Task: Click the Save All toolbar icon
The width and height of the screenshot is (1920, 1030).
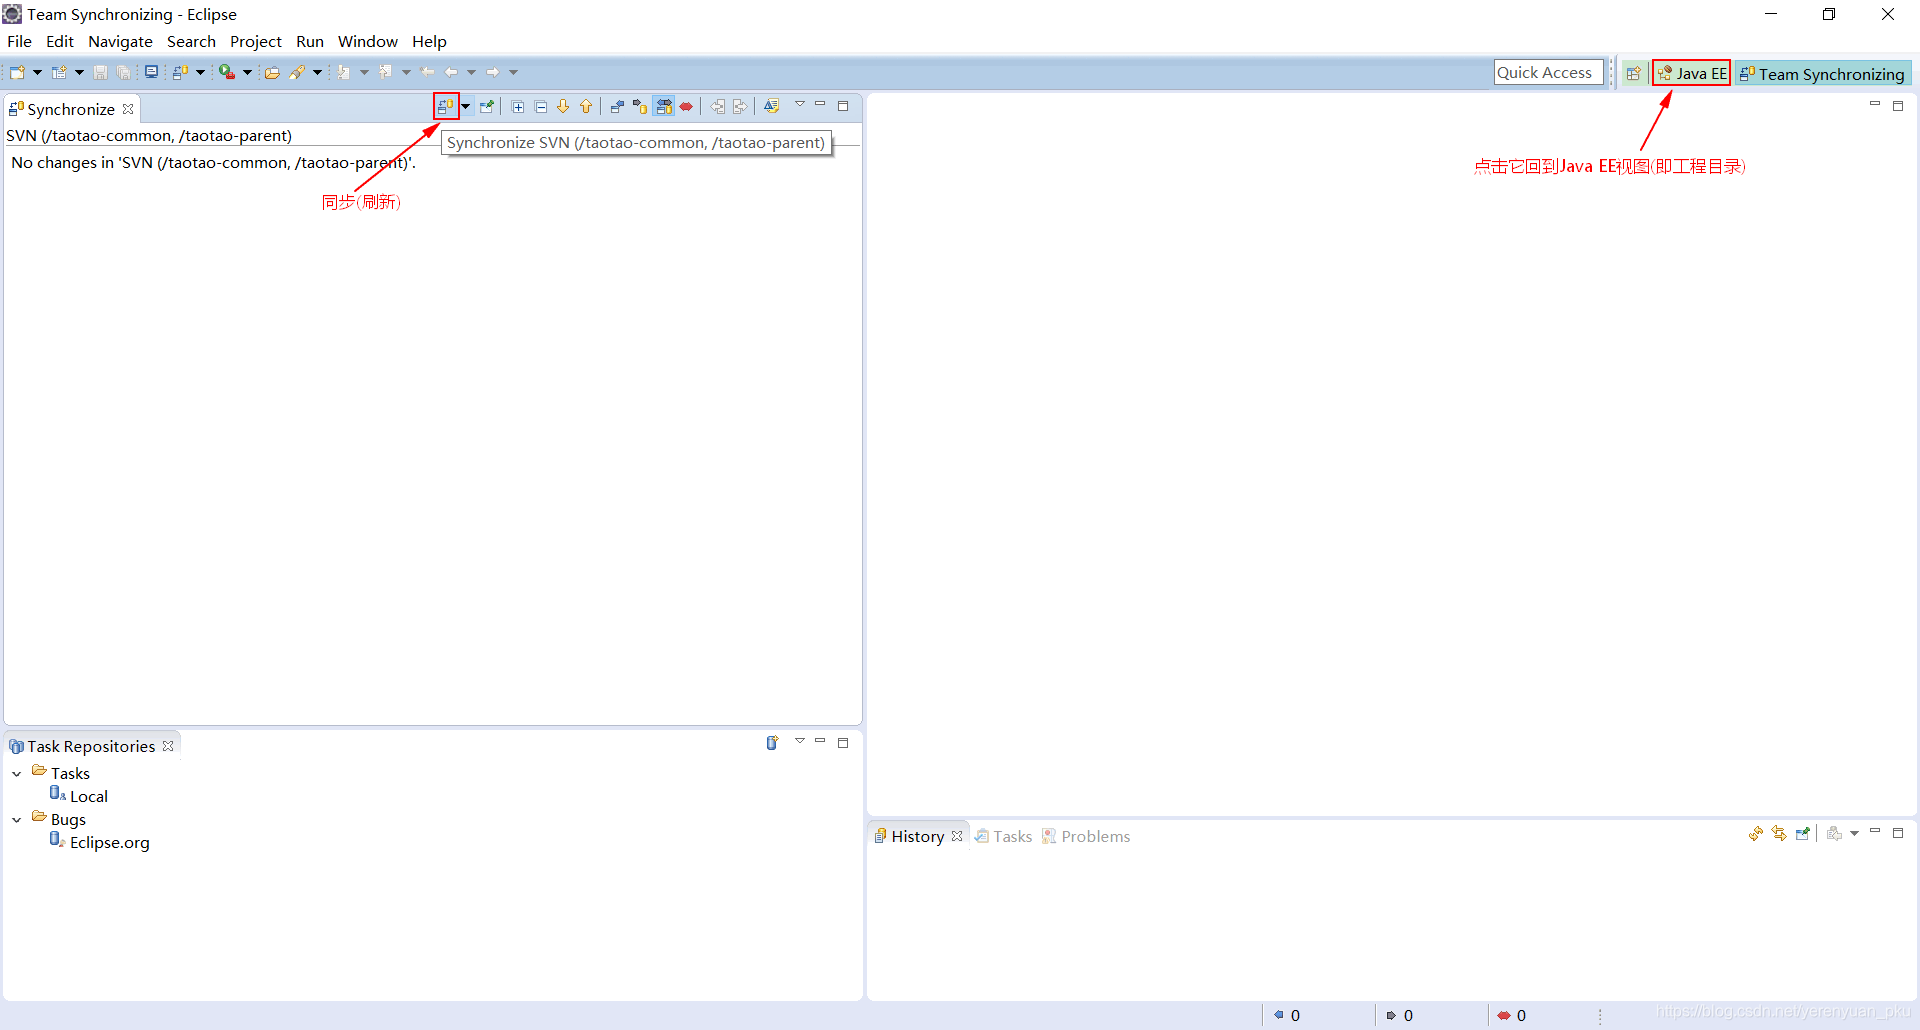Action: (123, 72)
